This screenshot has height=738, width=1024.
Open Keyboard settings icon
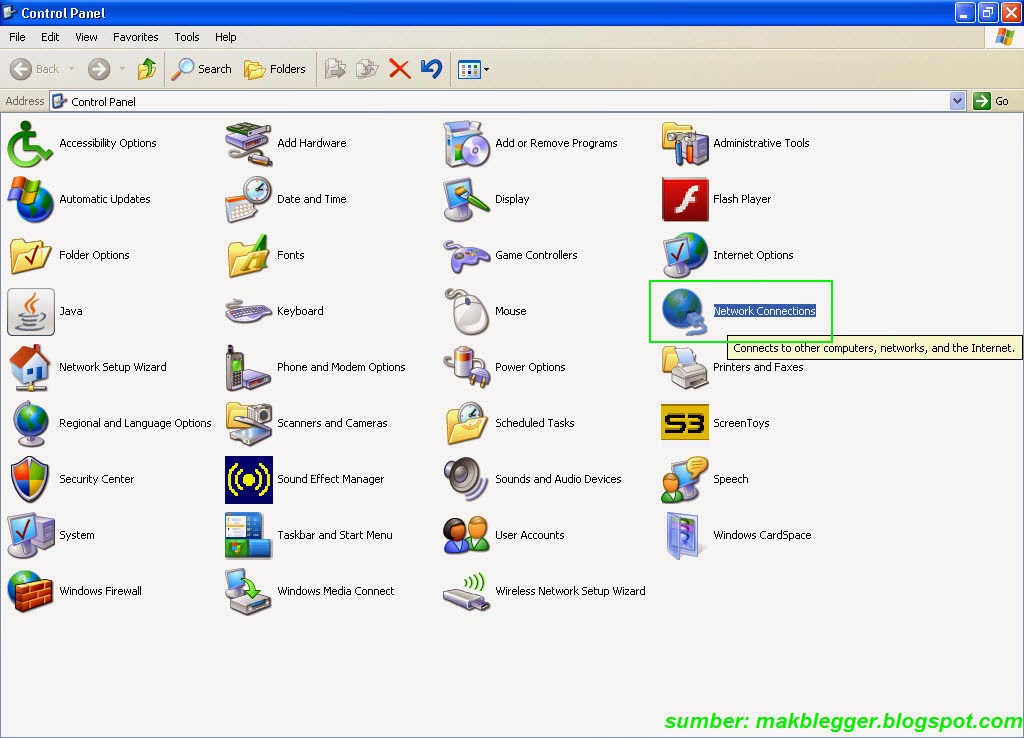click(x=248, y=312)
